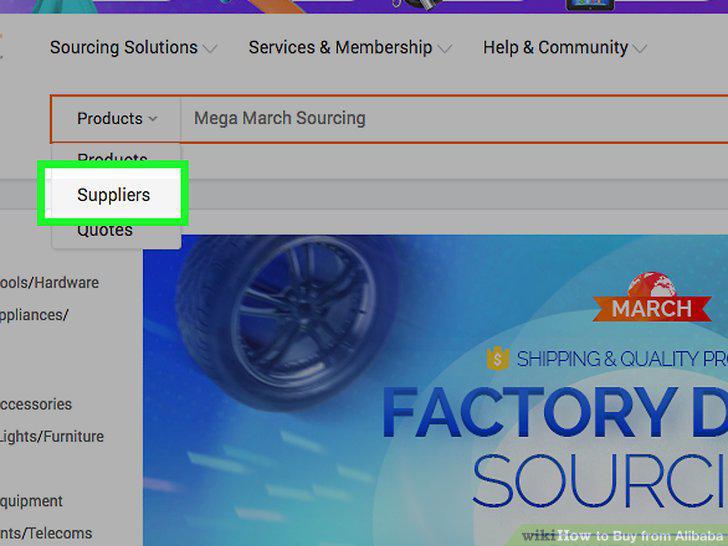
Task: Click the Mega March Sourcing search field
Action: (x=454, y=119)
